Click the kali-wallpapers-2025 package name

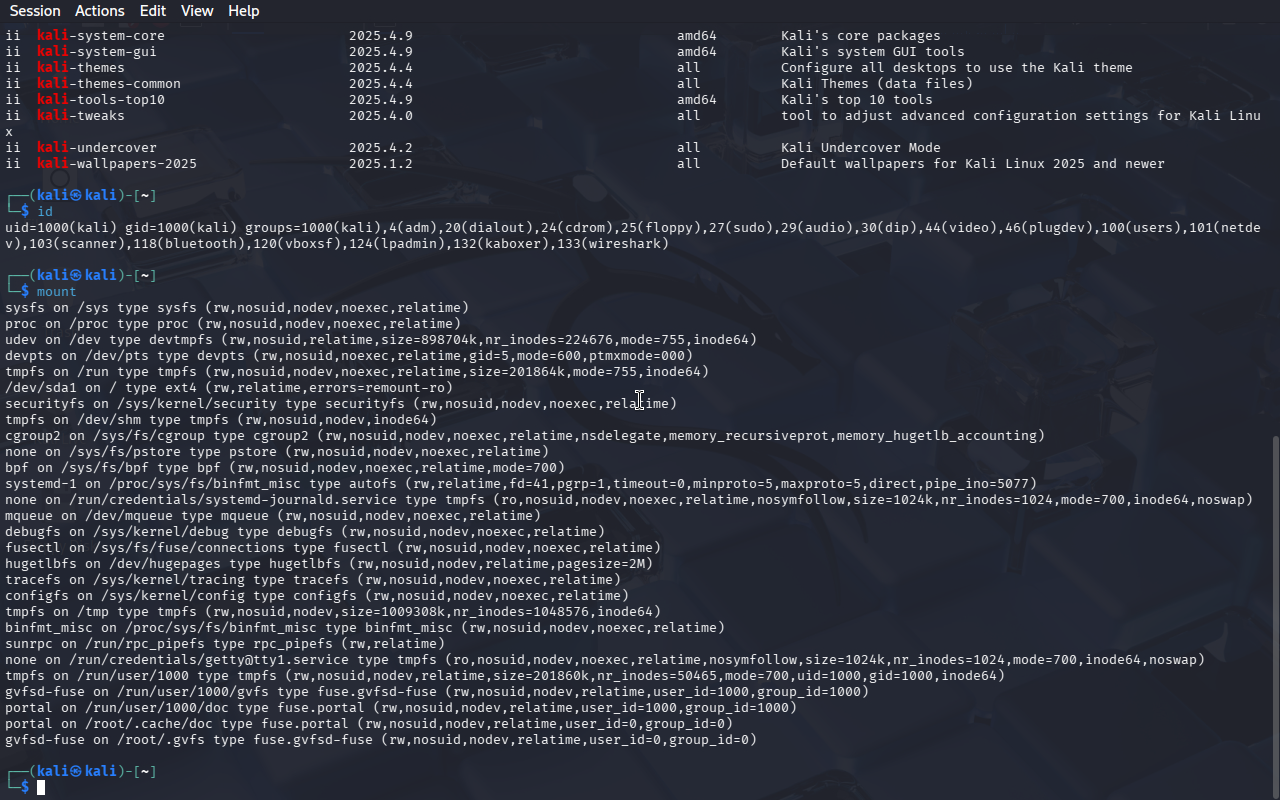click(x=117, y=164)
